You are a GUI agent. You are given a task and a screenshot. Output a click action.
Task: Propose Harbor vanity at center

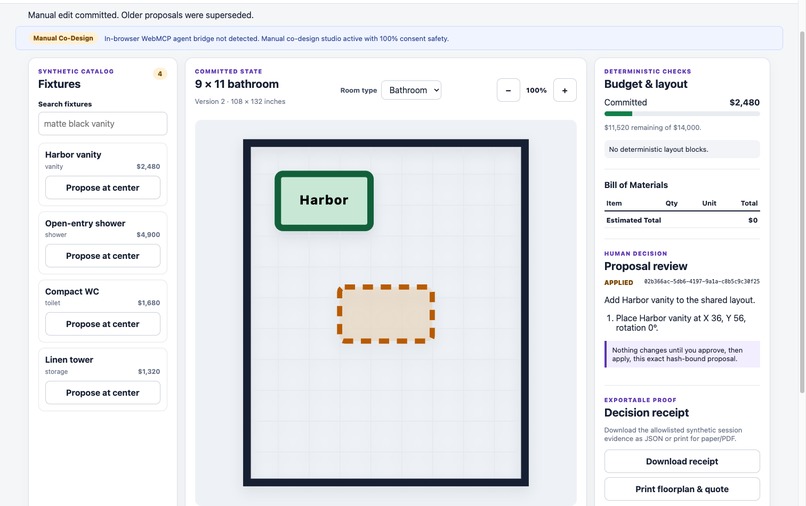coord(103,188)
